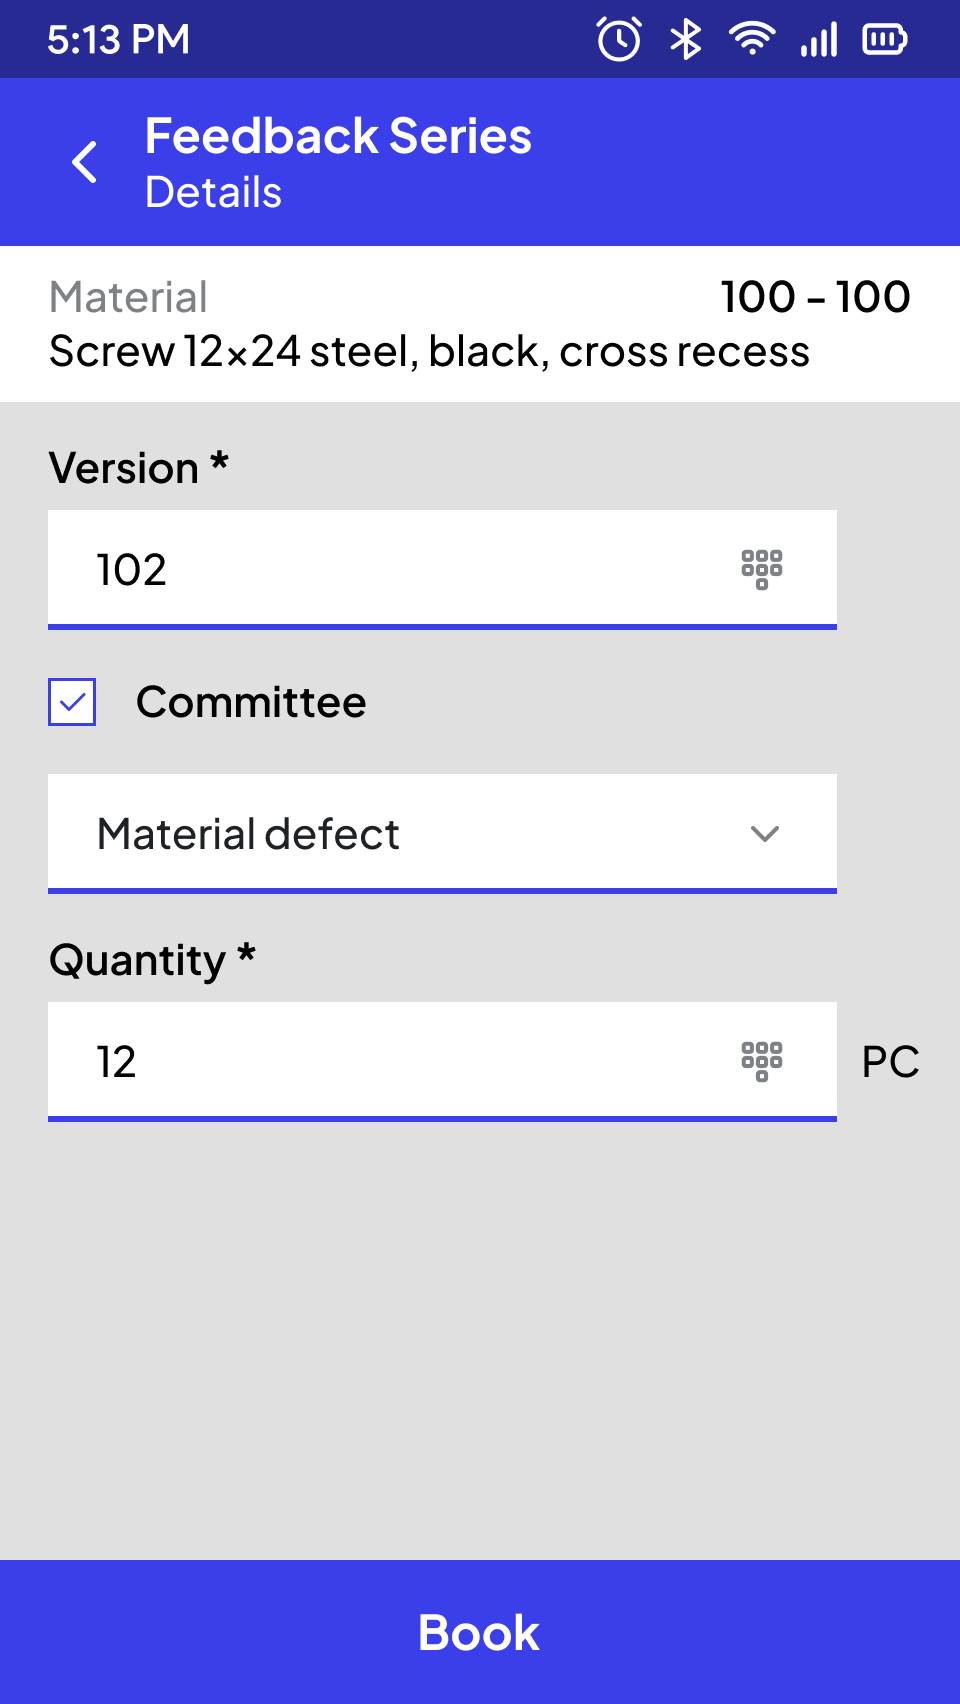Screen dimensions: 960x1704
Task: Focus the Quantity field containing 12
Action: click(x=442, y=1062)
